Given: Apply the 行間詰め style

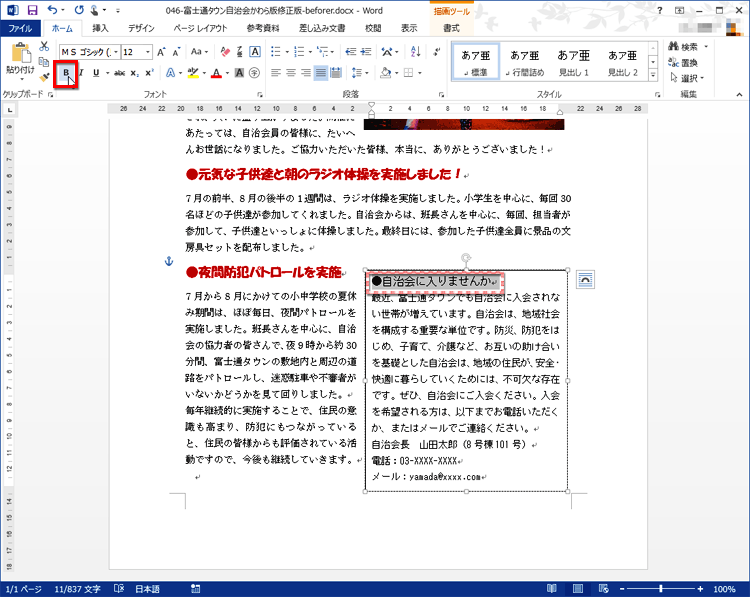Looking at the screenshot, I should pyautogui.click(x=525, y=62).
